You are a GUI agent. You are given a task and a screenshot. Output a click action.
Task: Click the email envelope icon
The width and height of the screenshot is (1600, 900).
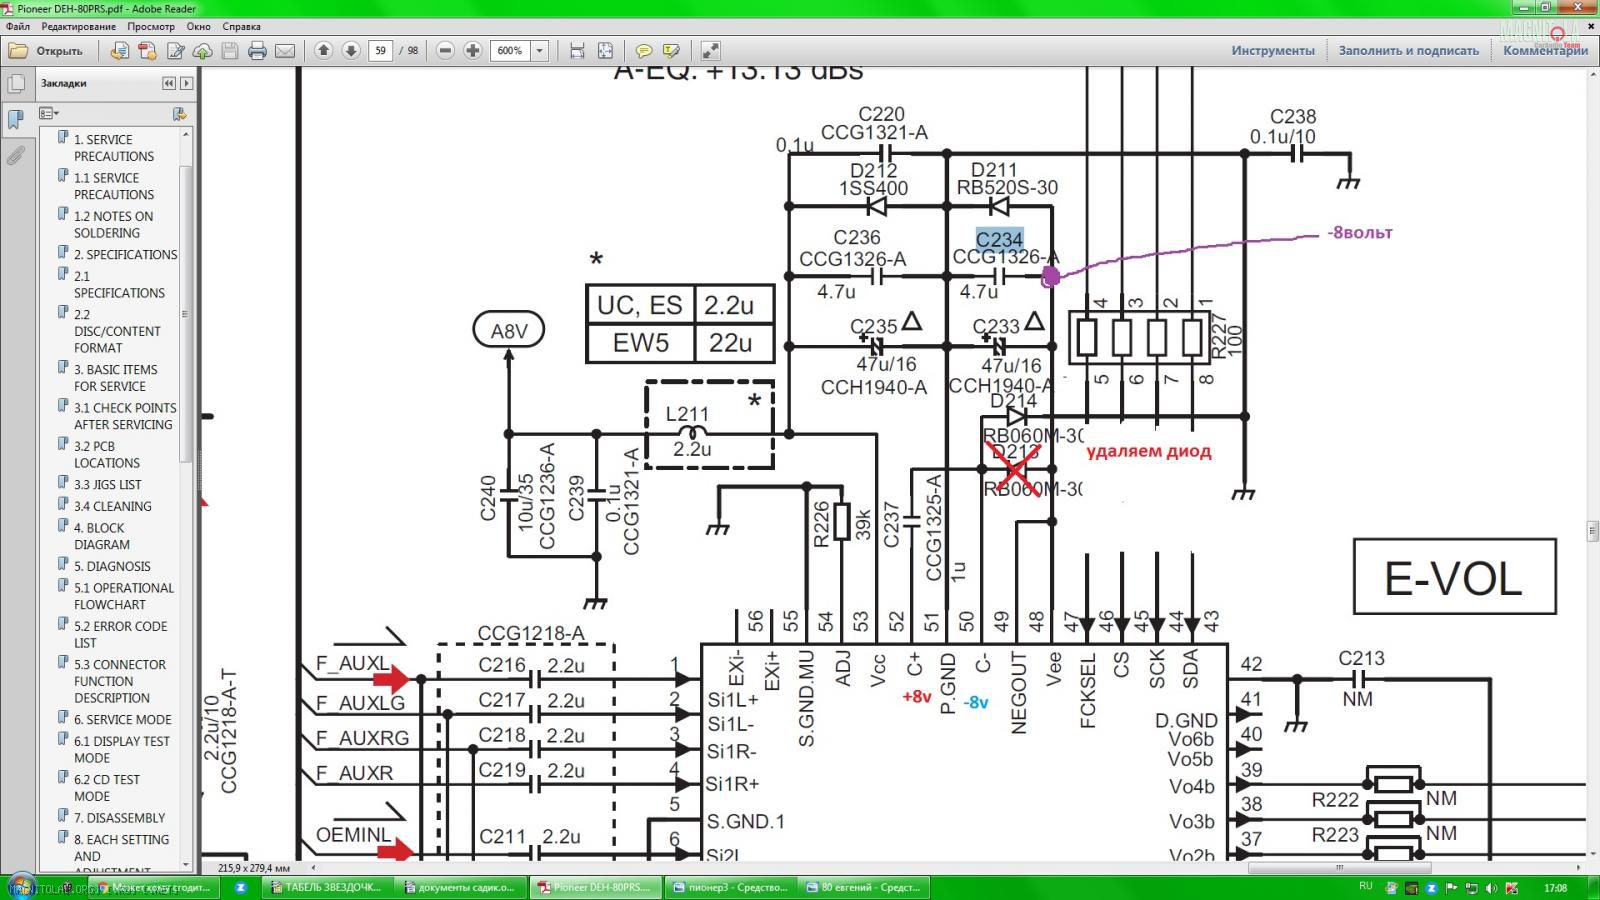coord(285,51)
